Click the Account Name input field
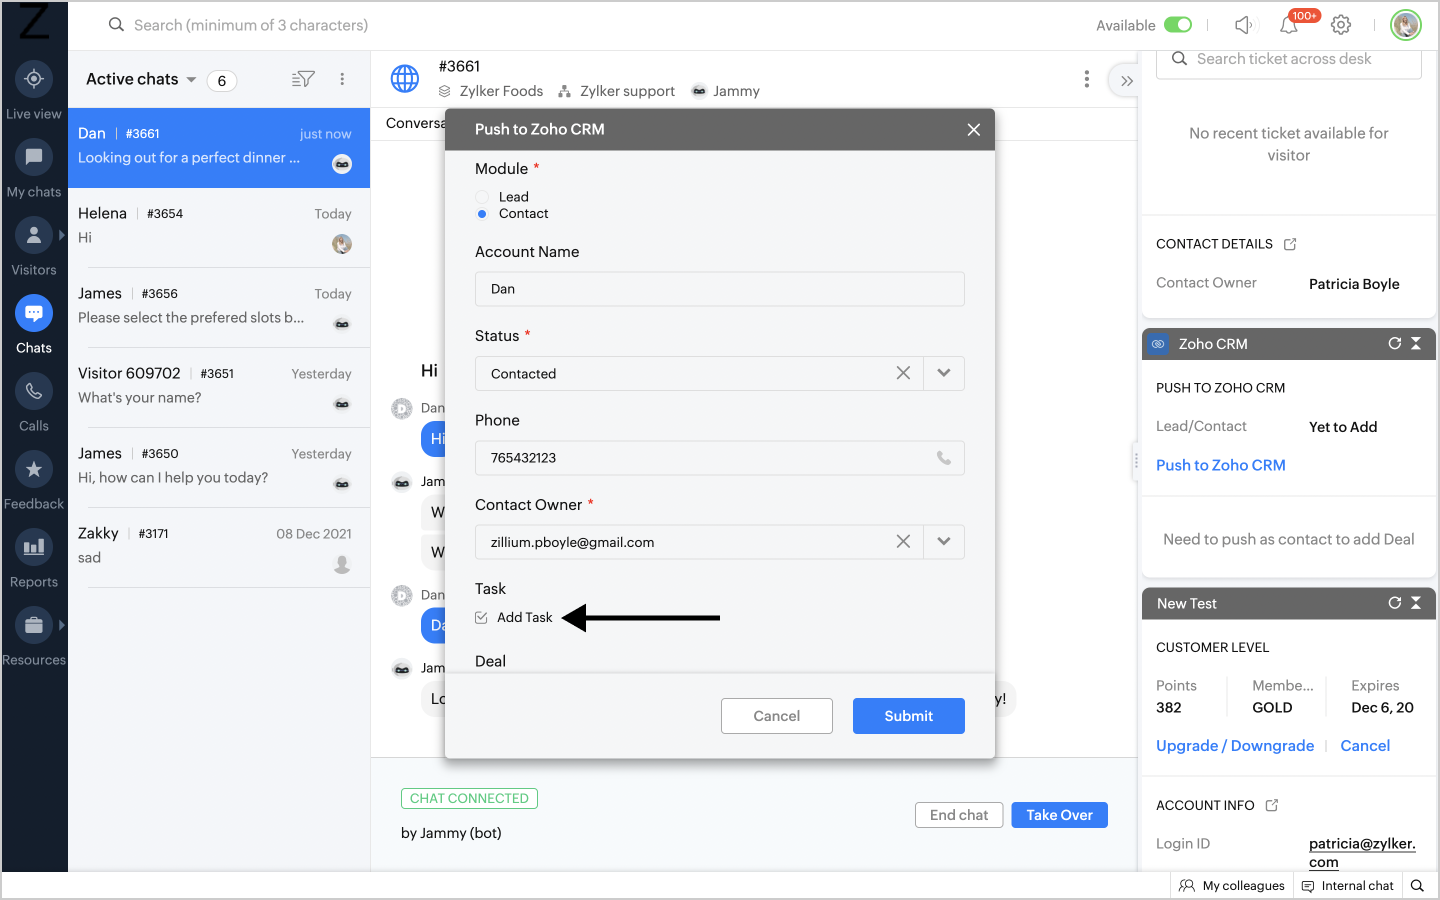The image size is (1440, 900). point(720,289)
